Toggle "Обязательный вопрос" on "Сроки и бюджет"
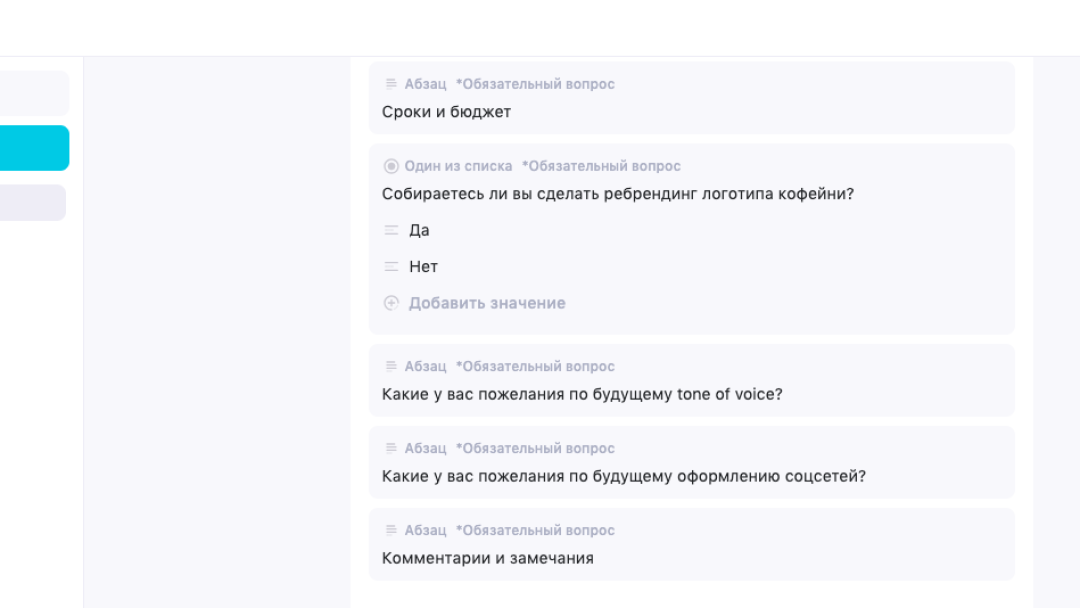 click(x=535, y=84)
